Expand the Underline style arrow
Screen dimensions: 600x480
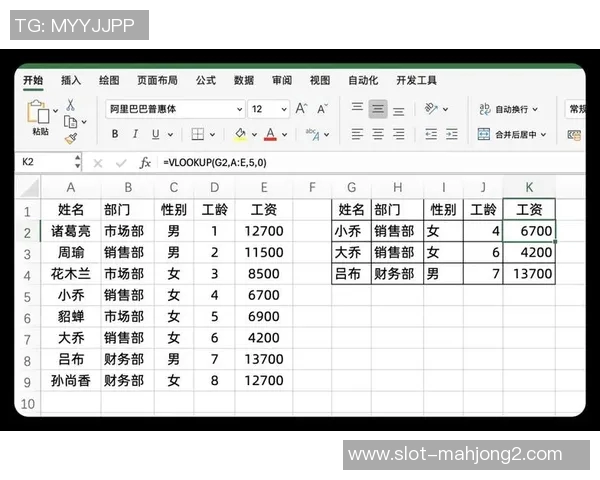(170, 135)
